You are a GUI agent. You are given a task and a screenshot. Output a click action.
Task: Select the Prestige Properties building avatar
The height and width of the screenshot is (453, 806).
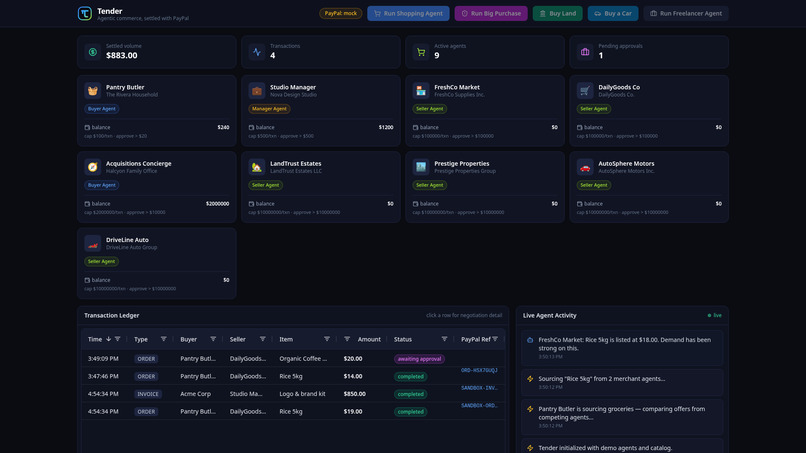[x=421, y=167]
